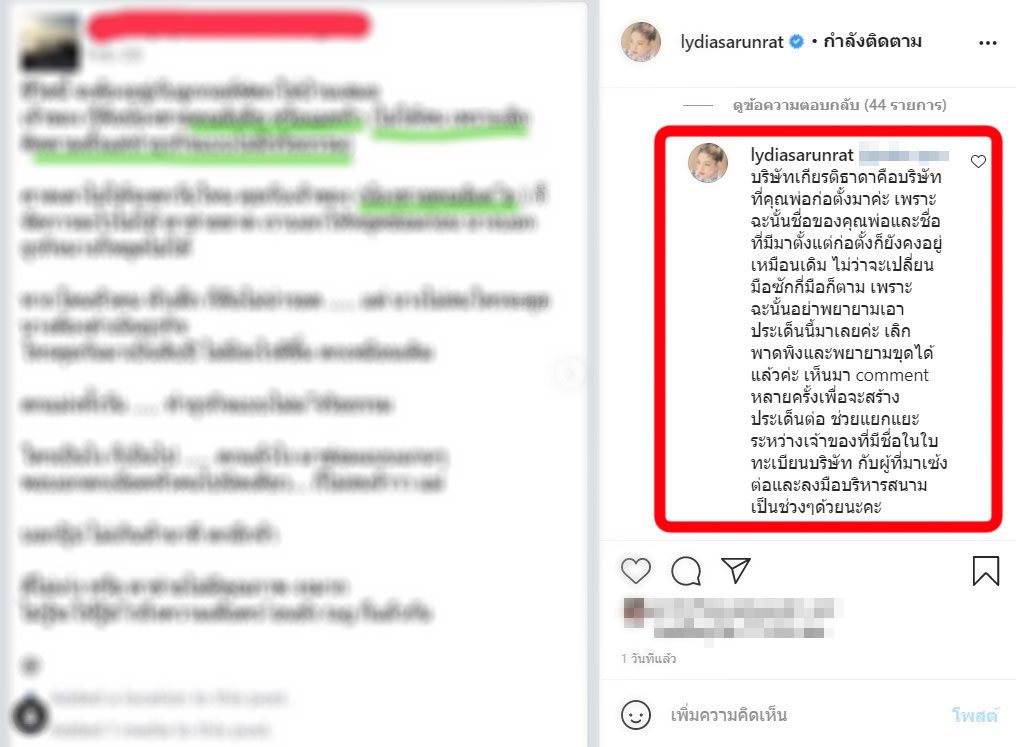This screenshot has height=747, width=1016.
Task: Click the blue verified badge
Action: click(797, 42)
